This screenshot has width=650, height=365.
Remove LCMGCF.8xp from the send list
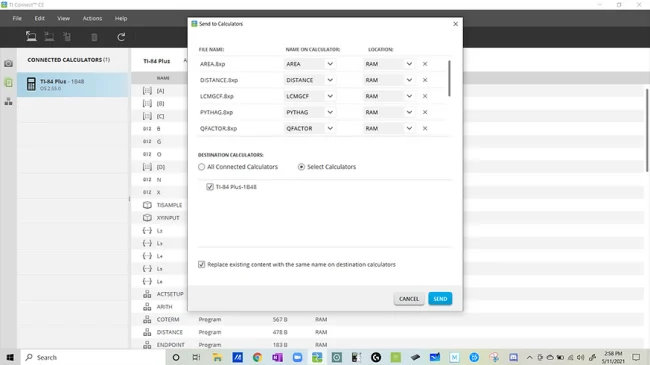click(x=425, y=96)
